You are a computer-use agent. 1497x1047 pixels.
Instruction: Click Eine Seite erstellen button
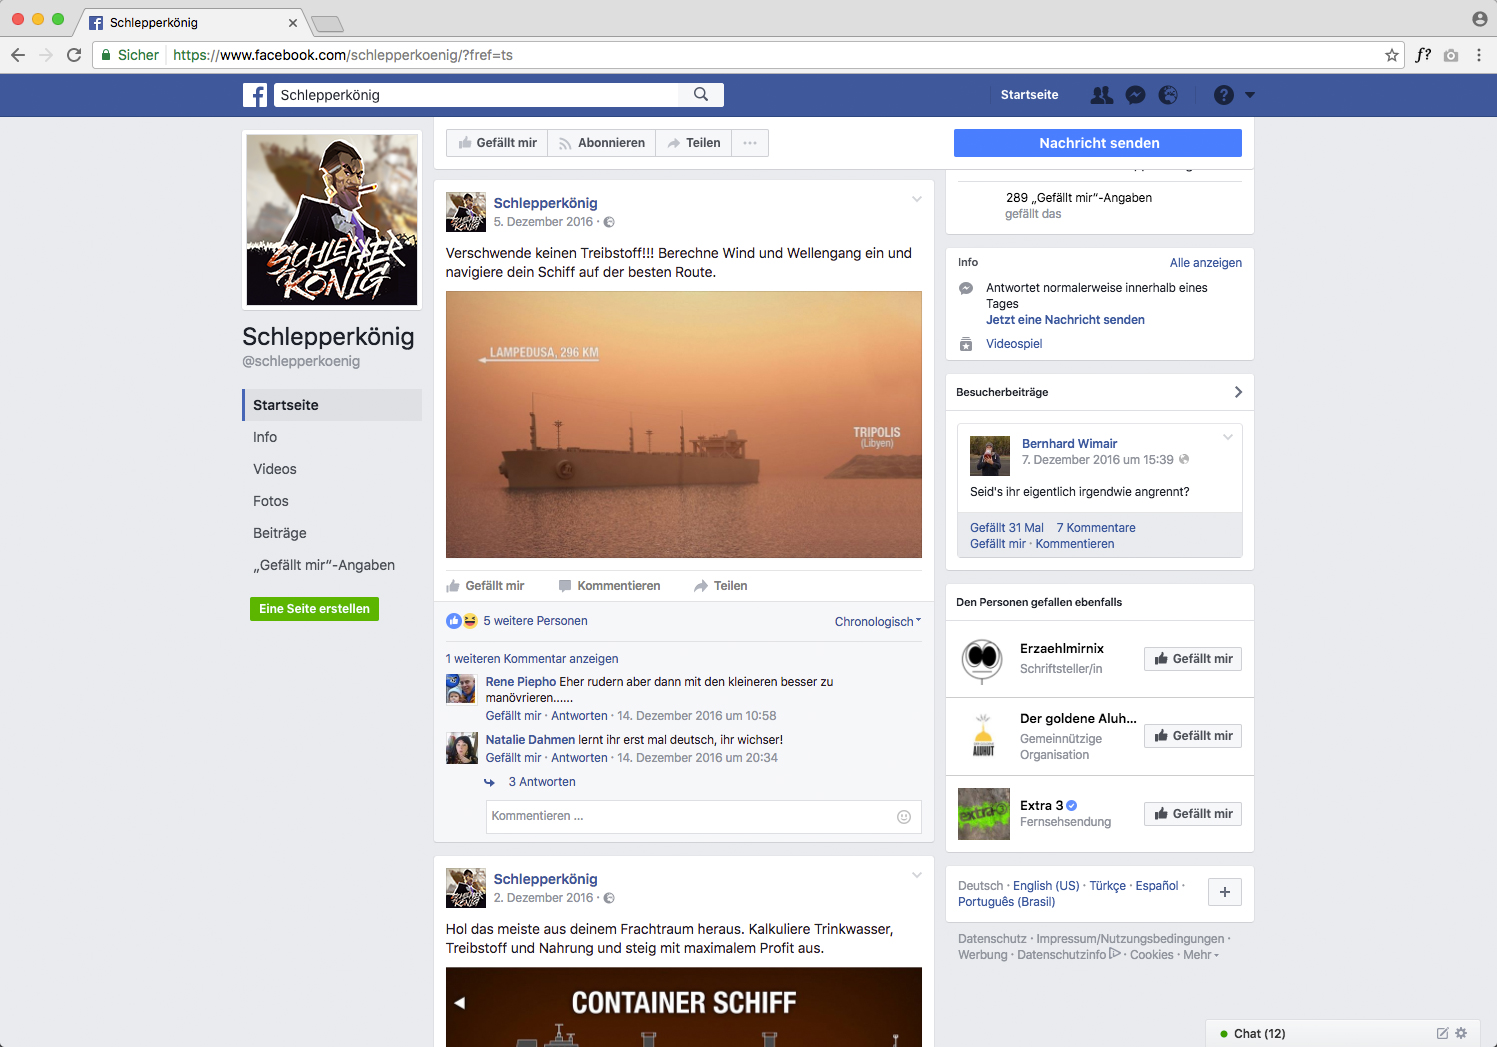314,609
